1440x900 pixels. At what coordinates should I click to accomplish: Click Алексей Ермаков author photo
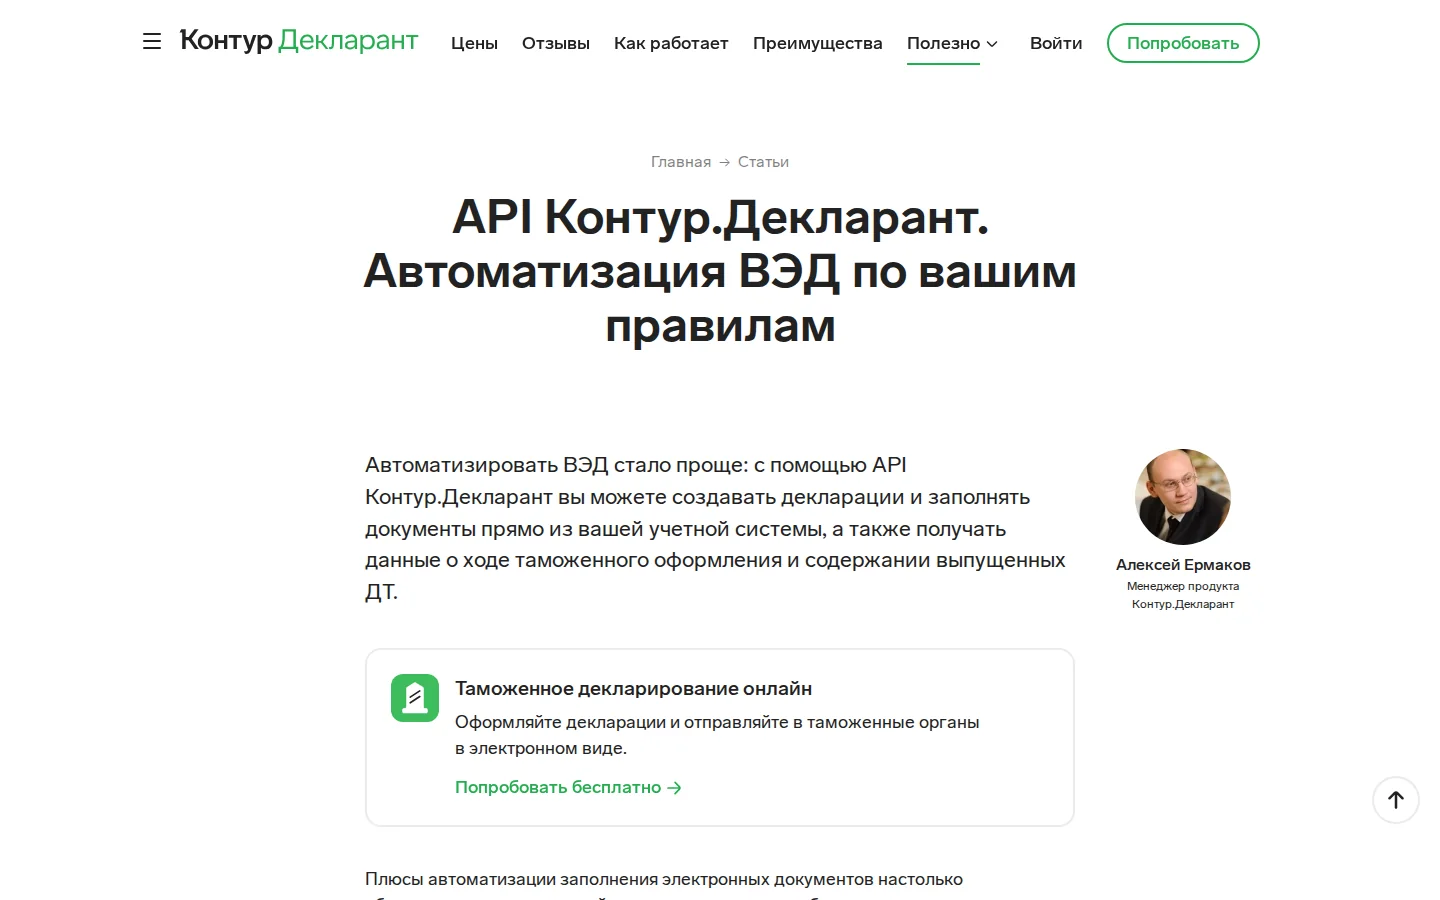(x=1183, y=497)
